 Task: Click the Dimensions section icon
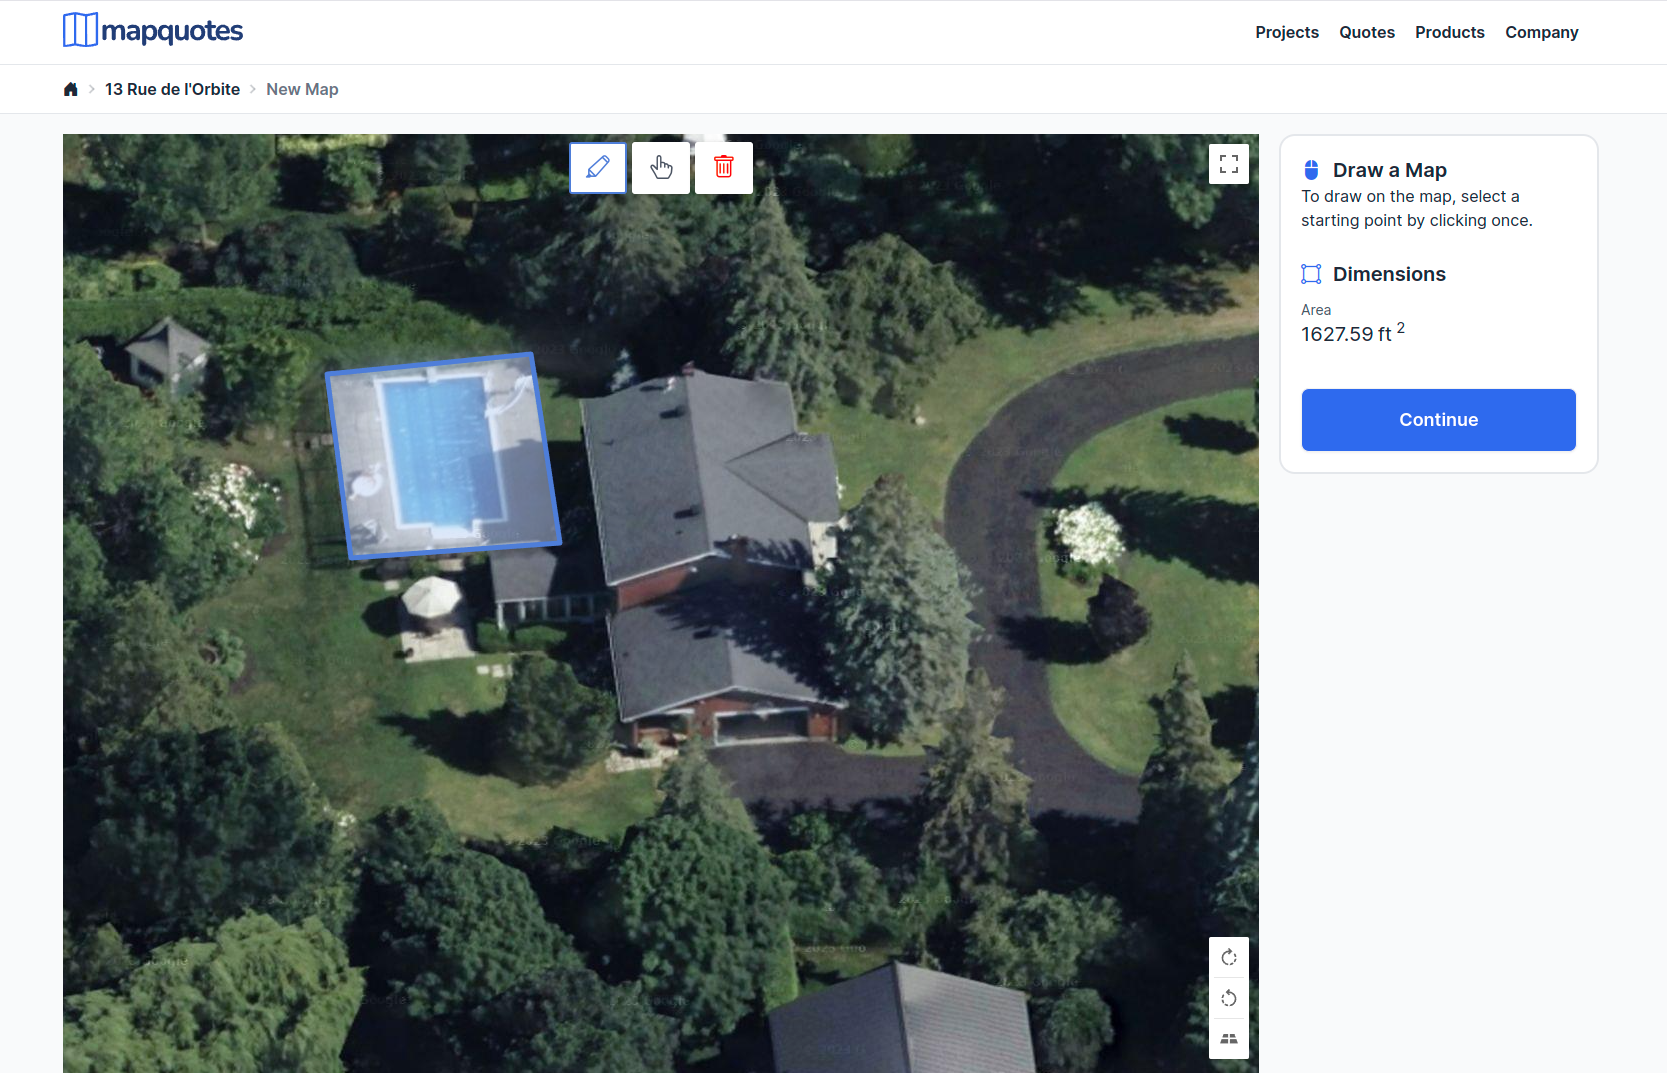click(1311, 274)
